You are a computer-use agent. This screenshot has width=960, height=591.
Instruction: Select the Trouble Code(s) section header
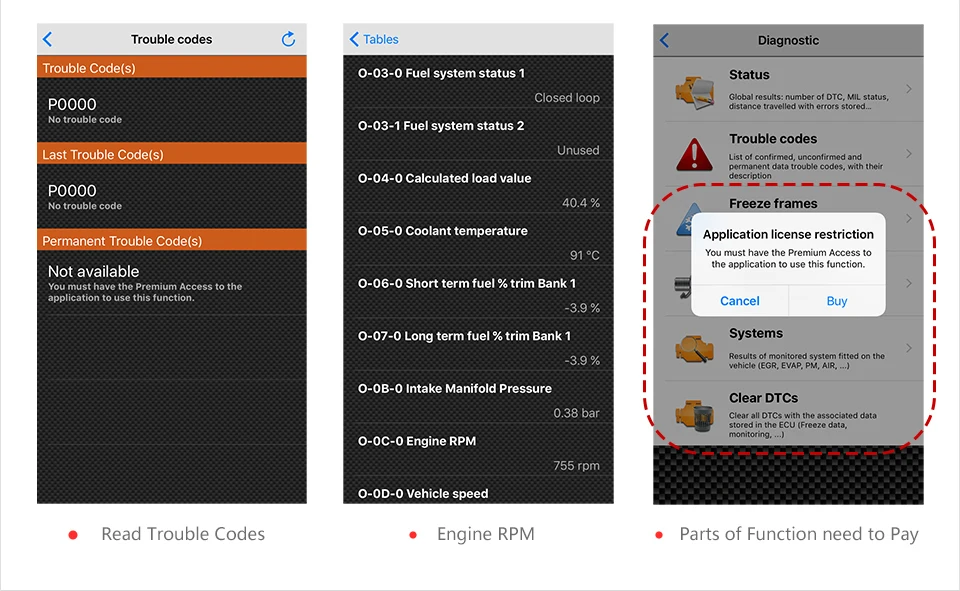(x=171, y=67)
